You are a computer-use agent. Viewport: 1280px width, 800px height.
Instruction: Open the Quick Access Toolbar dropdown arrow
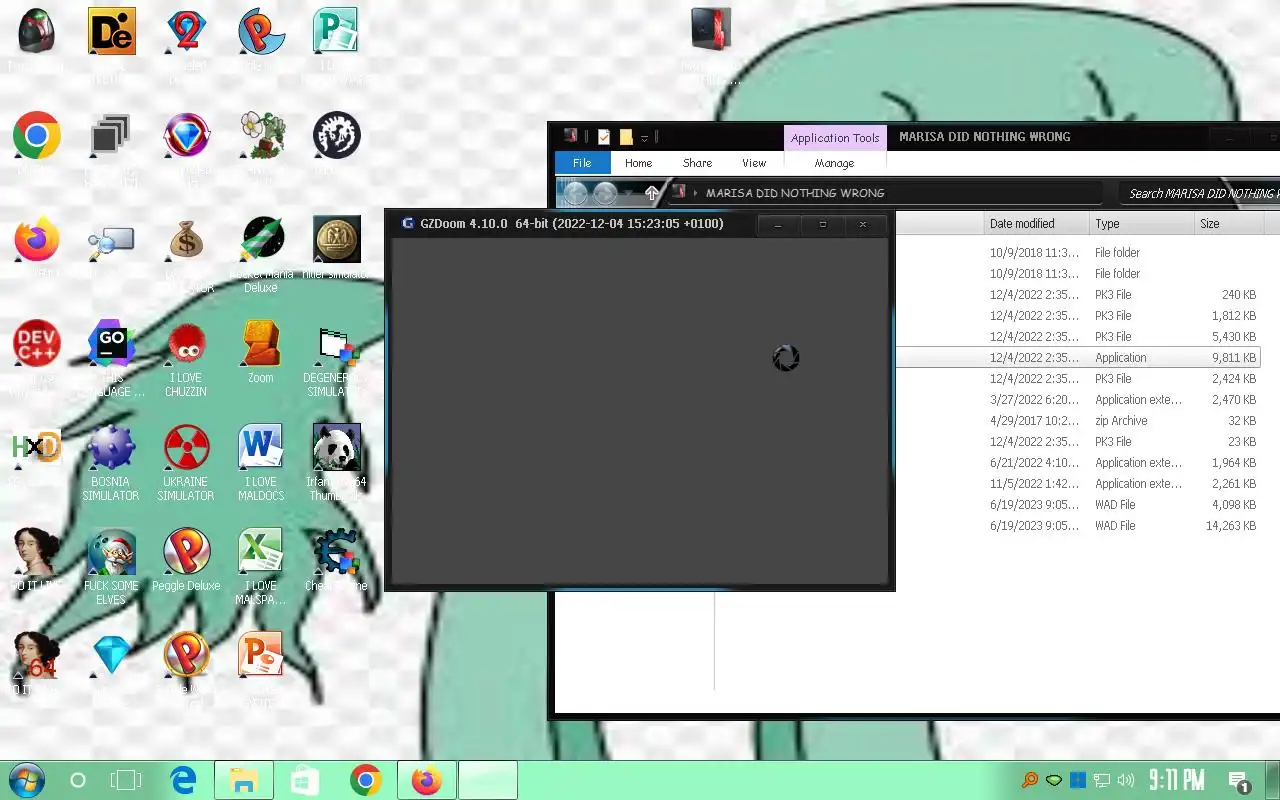(x=645, y=137)
